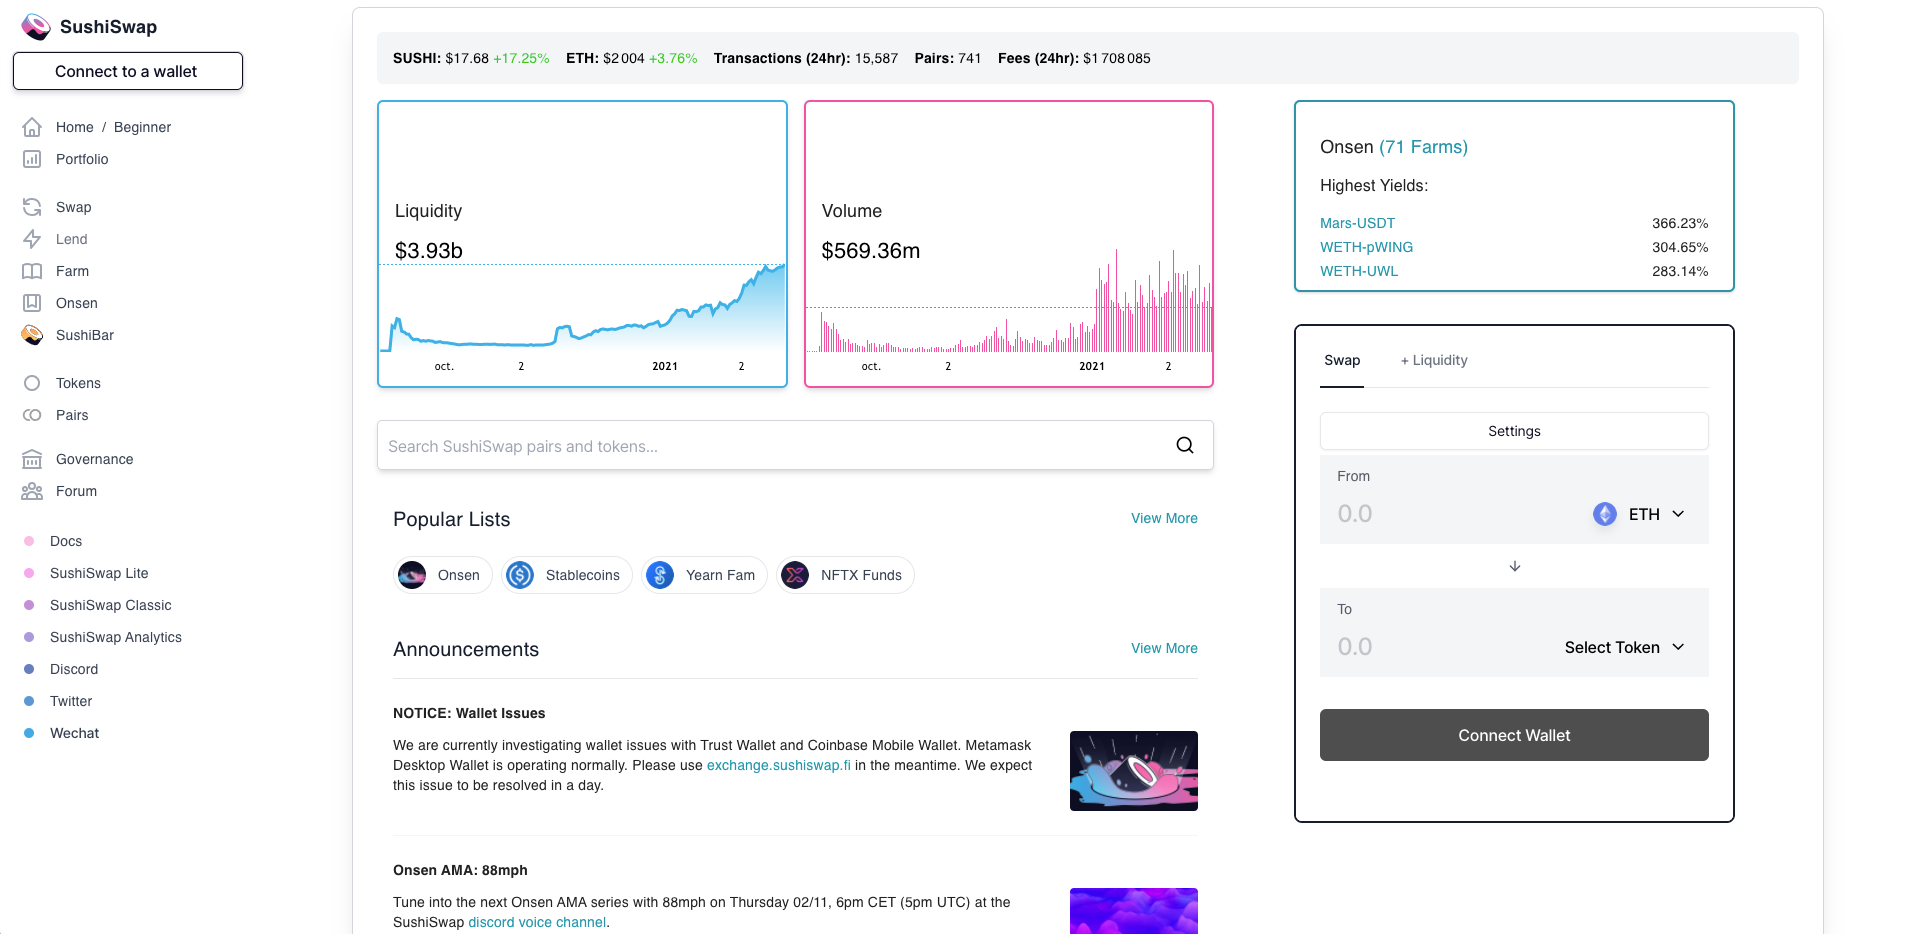Click the swap direction down arrow
Screen dimensions: 1918x934
tap(1515, 566)
